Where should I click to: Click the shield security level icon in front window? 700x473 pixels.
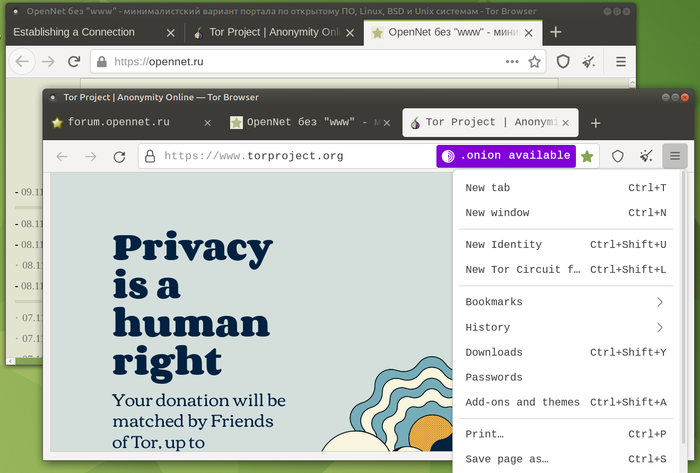[617, 156]
